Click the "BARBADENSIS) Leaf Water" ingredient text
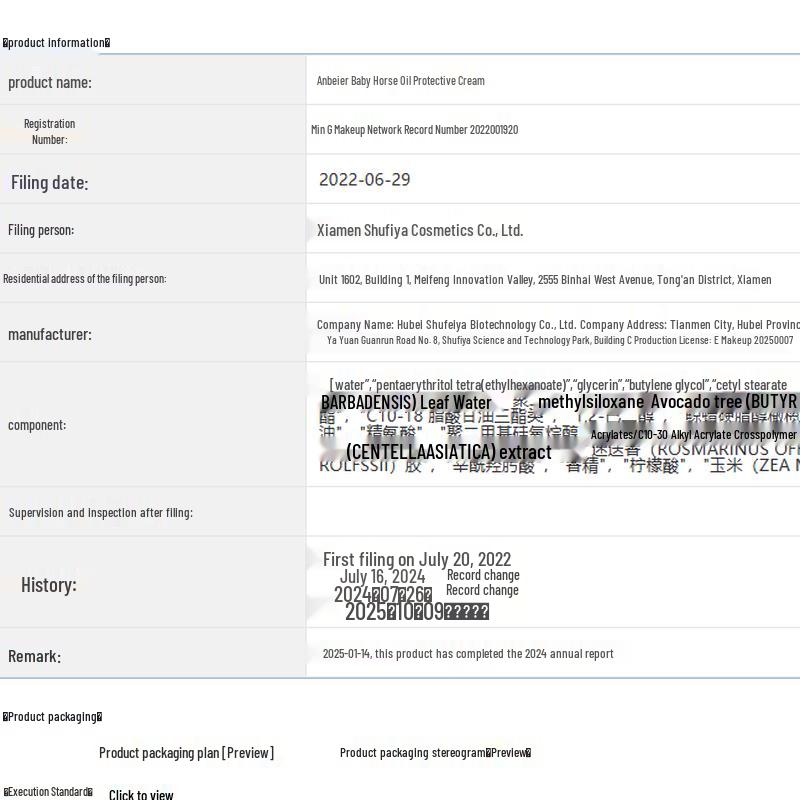 pos(406,403)
